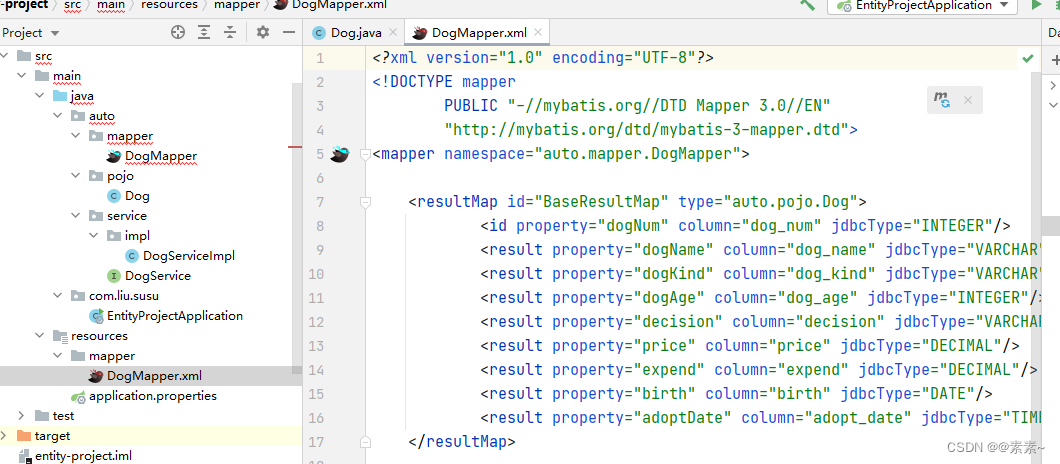Click the 'main' breadcrumb in path

point(110,5)
